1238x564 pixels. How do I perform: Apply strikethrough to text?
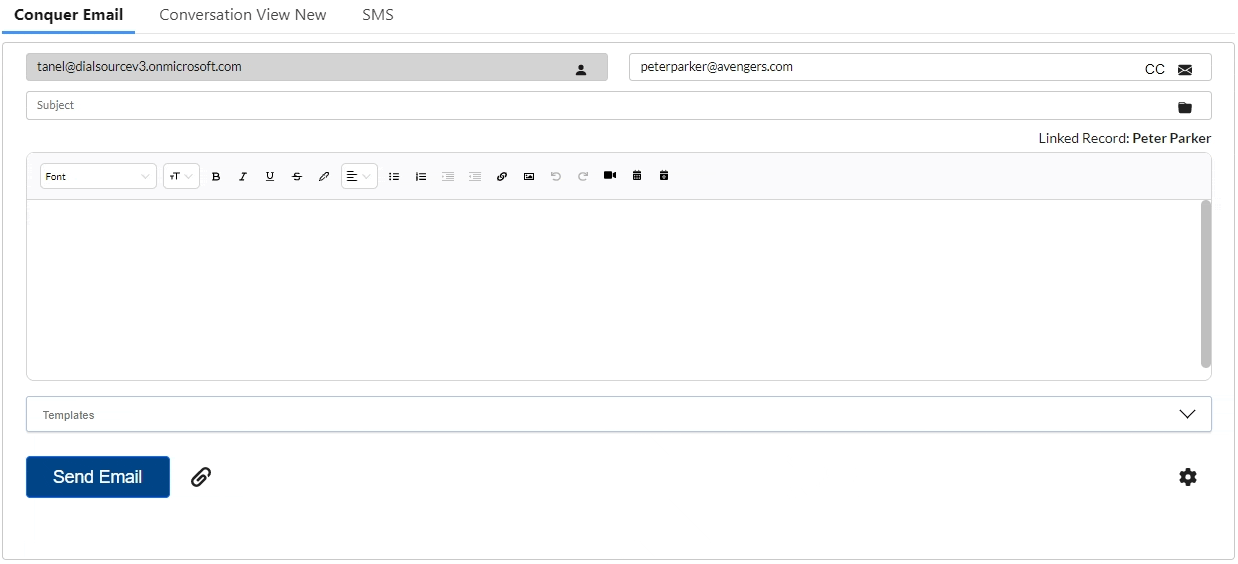click(297, 176)
